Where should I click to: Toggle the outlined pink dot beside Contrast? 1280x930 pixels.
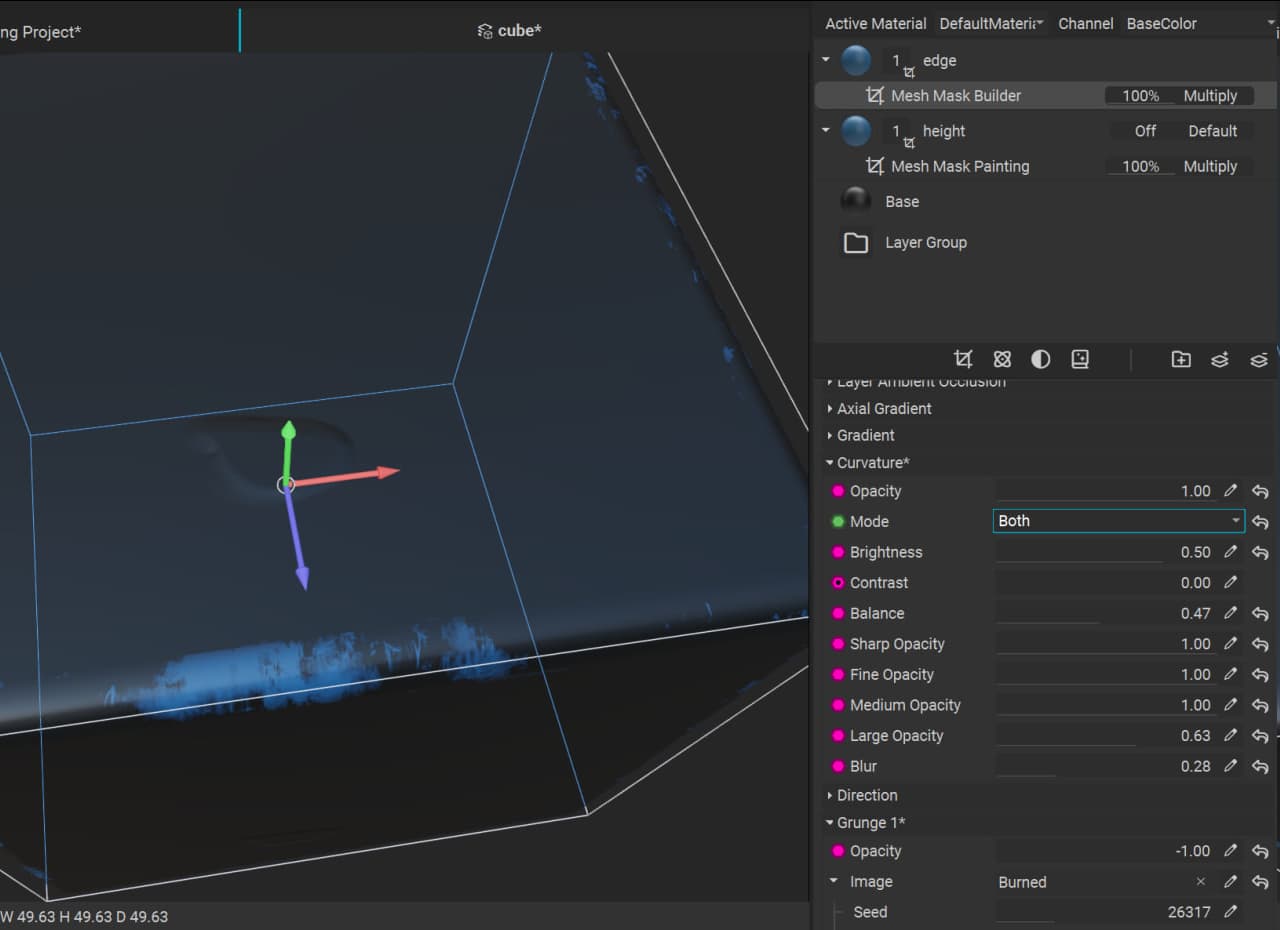click(x=838, y=583)
